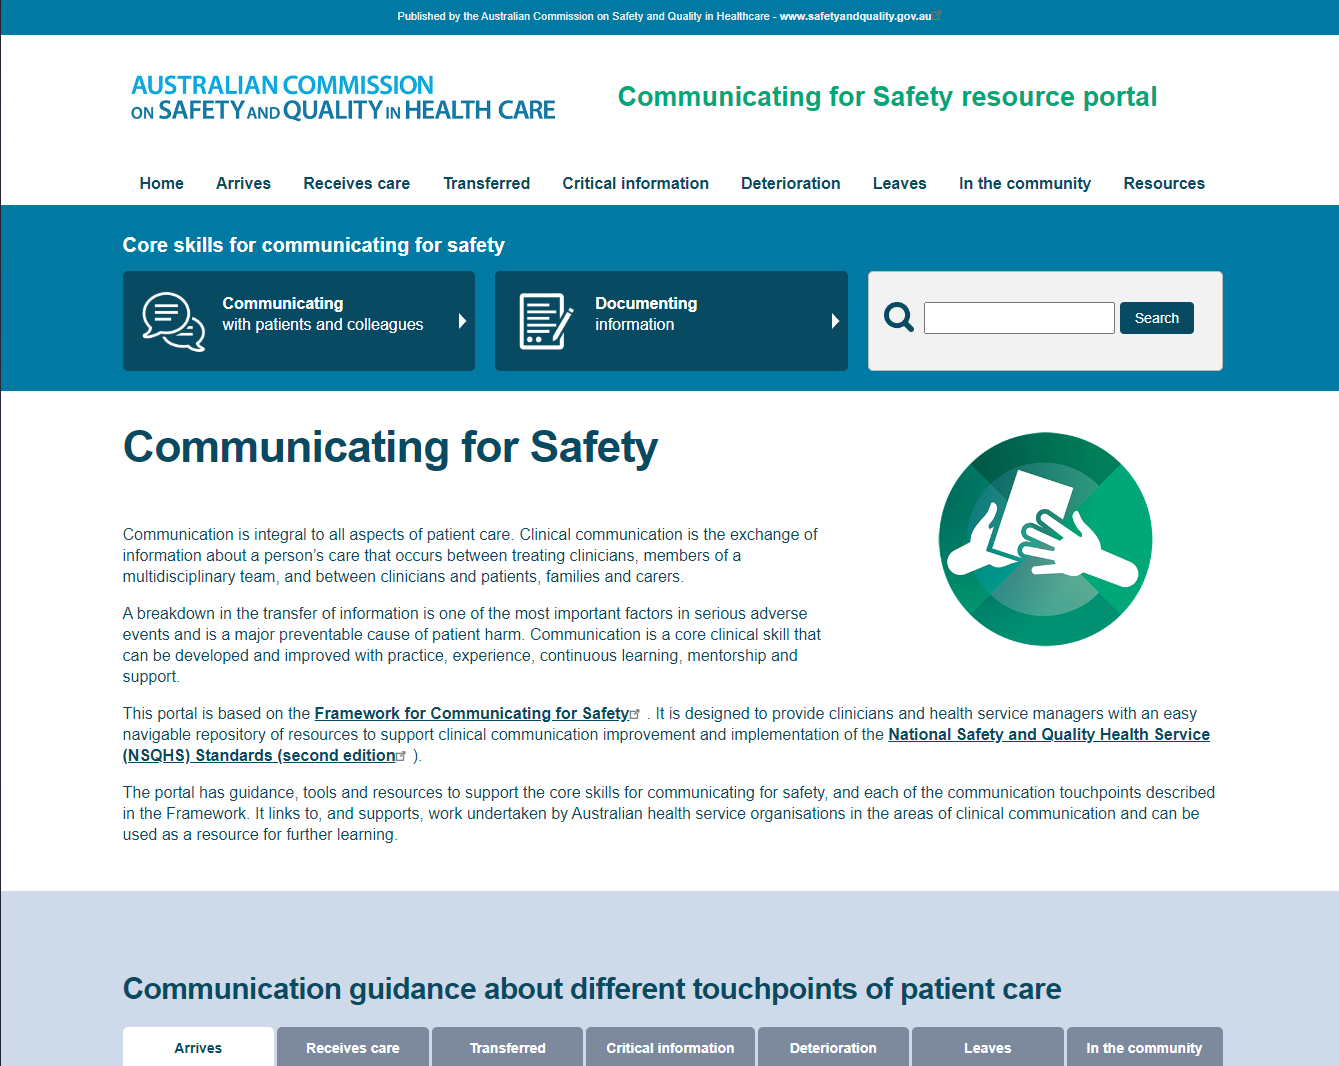Follow the NSQHS Standards second edition link
This screenshot has width=1339, height=1066.
coord(1048,733)
